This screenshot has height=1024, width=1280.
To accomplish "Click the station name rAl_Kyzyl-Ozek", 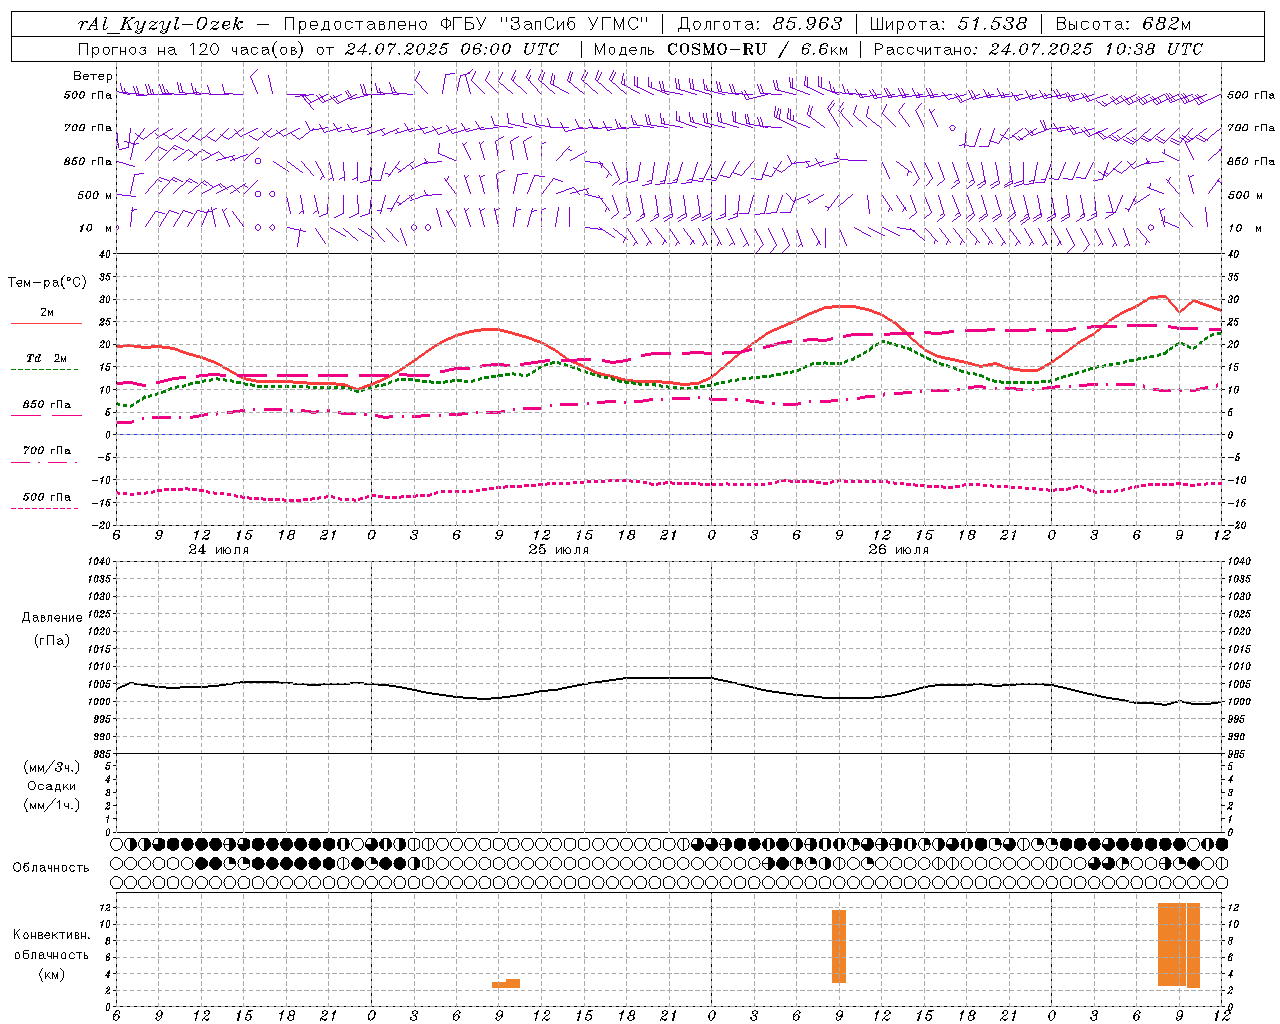I will pos(161,24).
